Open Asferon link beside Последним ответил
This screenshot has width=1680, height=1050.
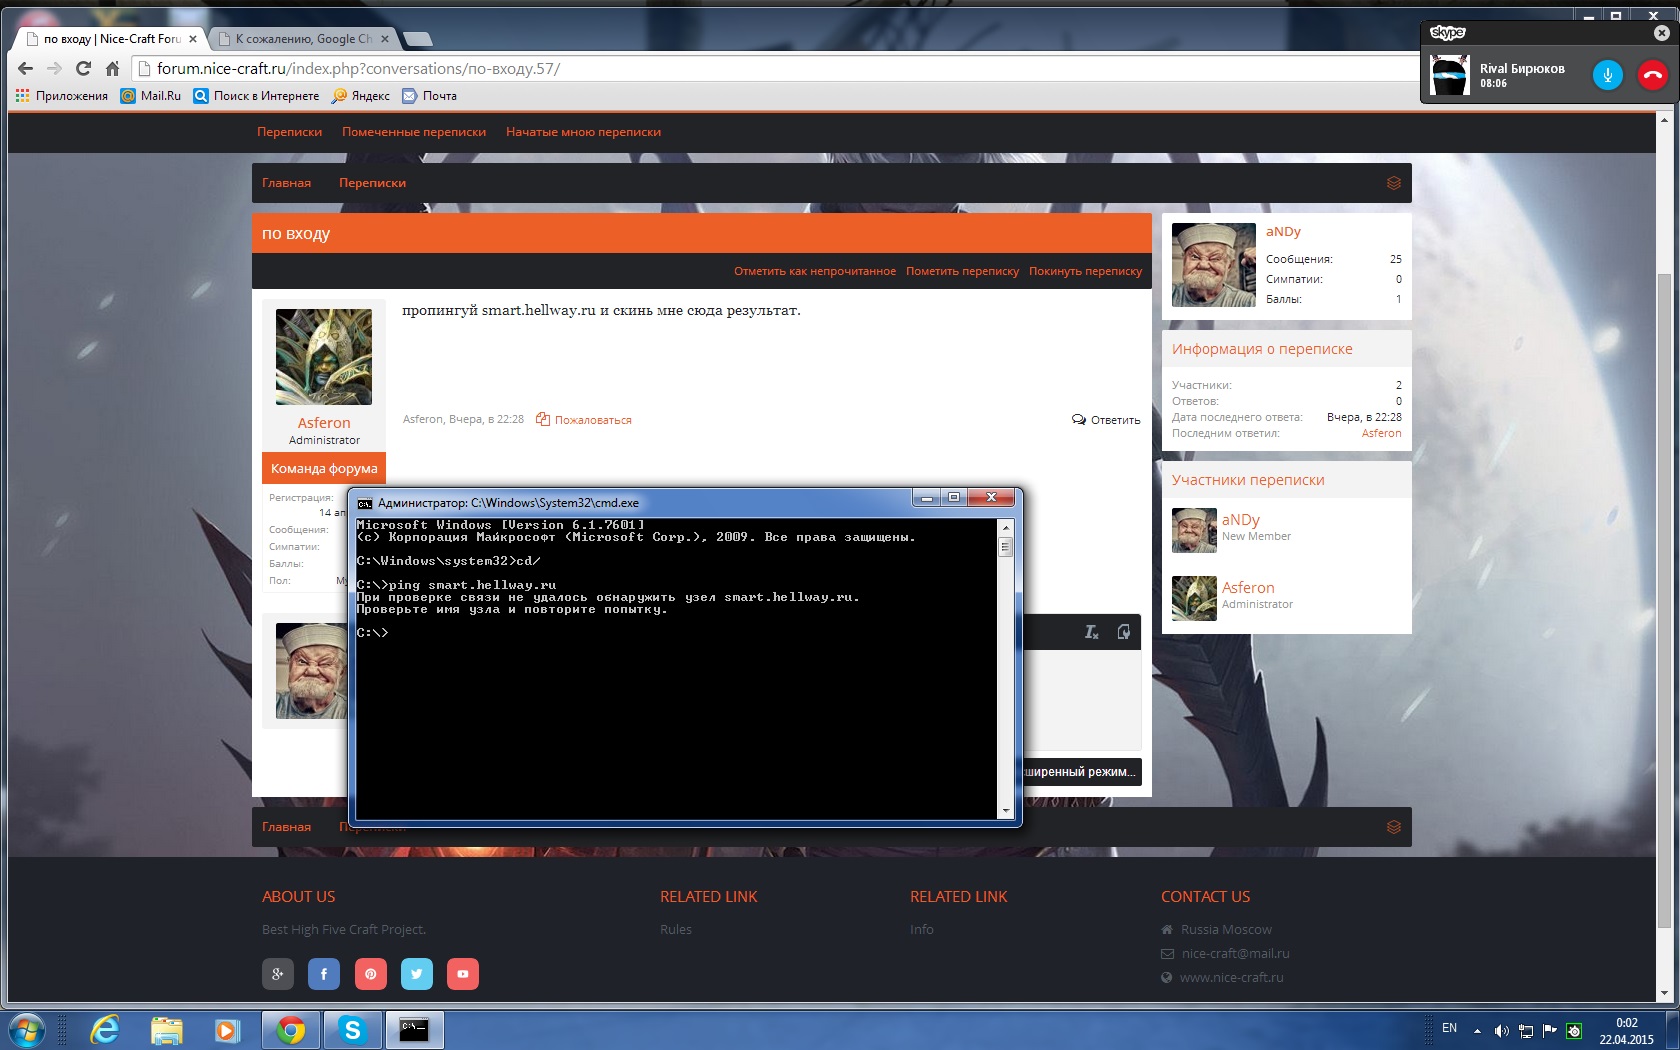coord(1381,433)
